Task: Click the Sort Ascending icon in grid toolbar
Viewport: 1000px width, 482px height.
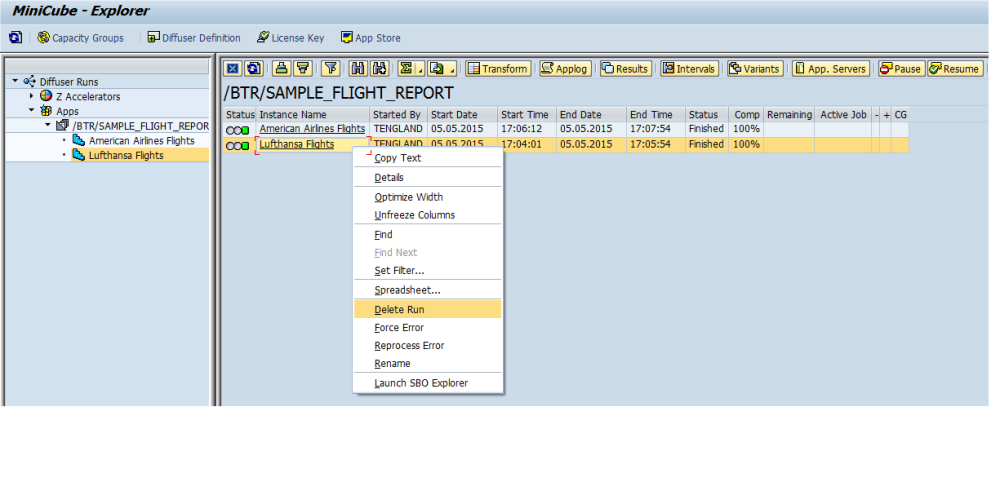Action: (x=282, y=69)
